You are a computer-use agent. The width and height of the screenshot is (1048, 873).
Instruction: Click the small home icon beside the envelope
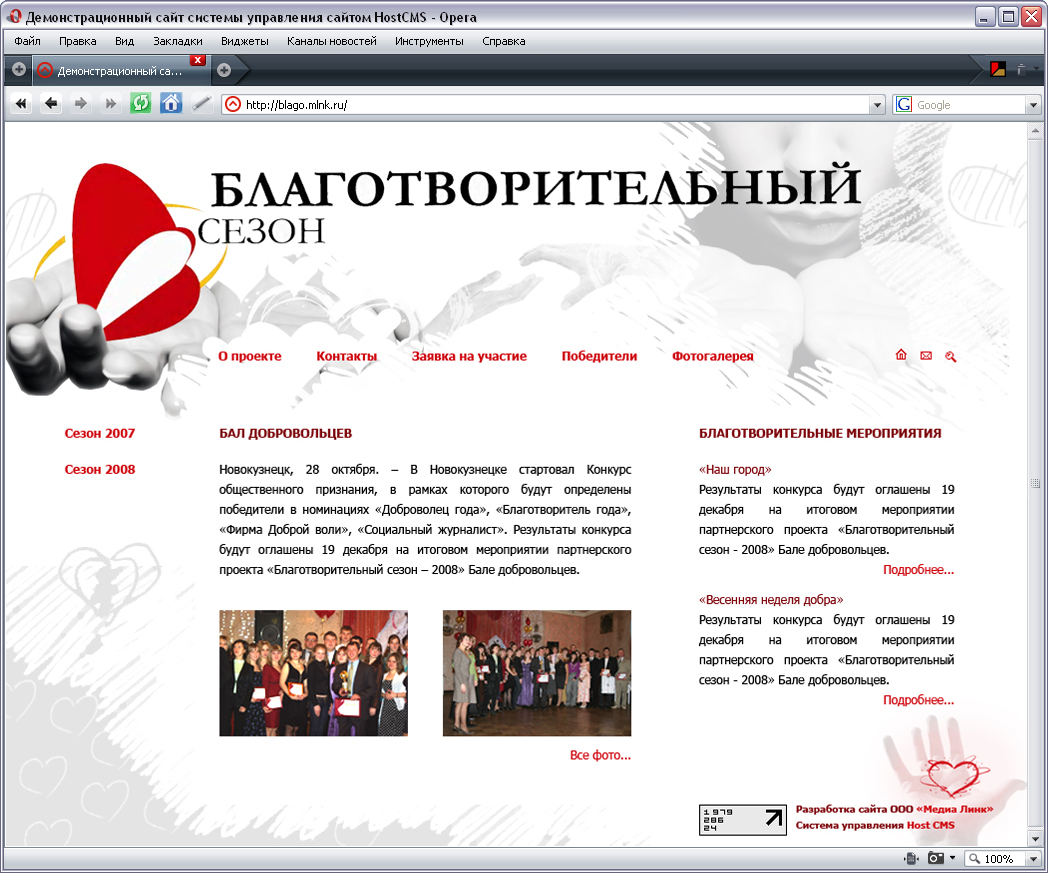pyautogui.click(x=900, y=354)
